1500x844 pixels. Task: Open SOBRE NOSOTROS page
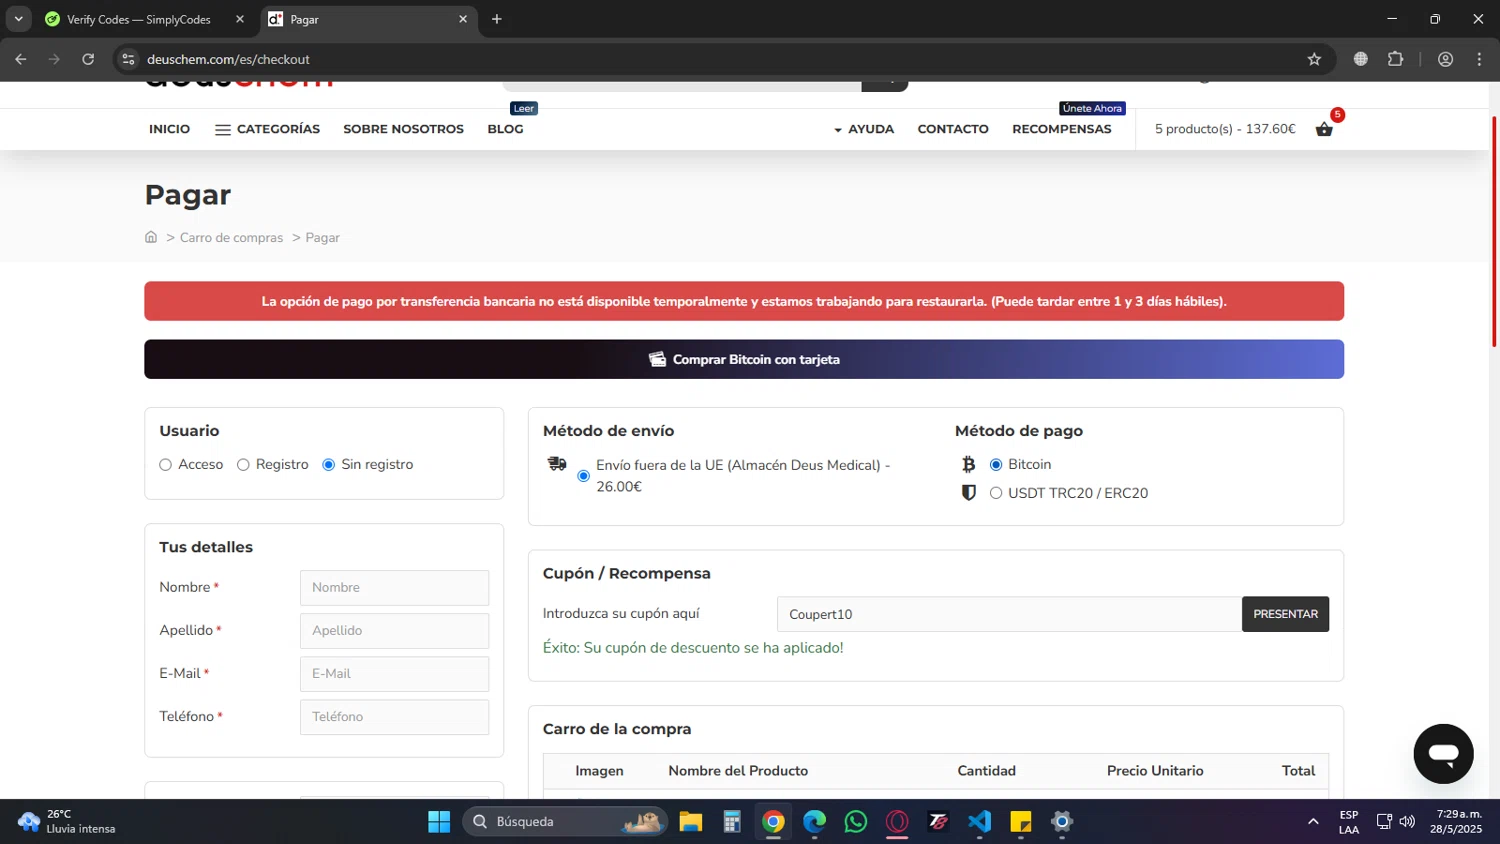click(403, 129)
